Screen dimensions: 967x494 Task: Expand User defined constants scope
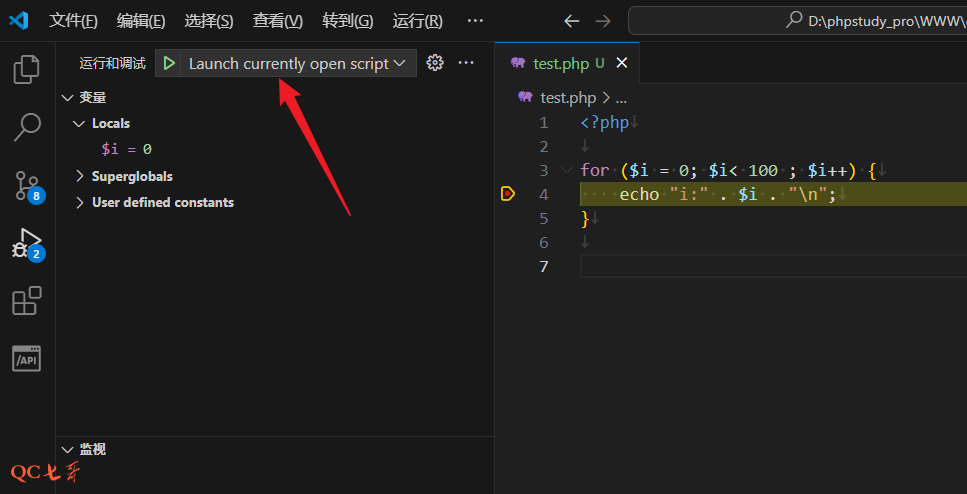click(x=80, y=202)
